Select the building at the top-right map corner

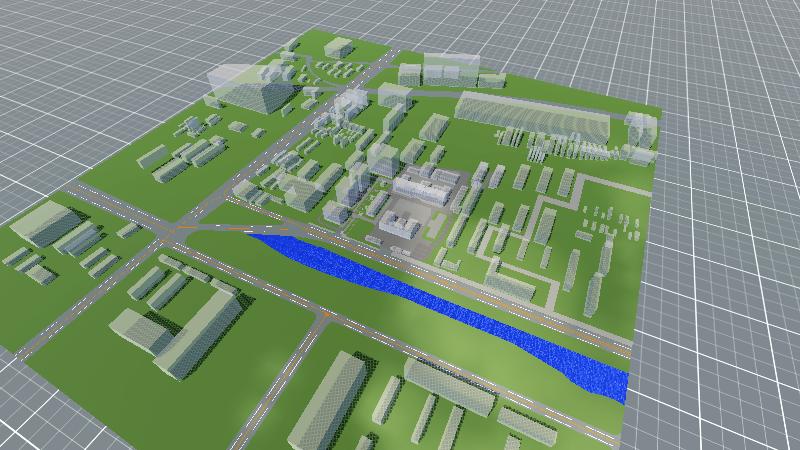click(641, 128)
